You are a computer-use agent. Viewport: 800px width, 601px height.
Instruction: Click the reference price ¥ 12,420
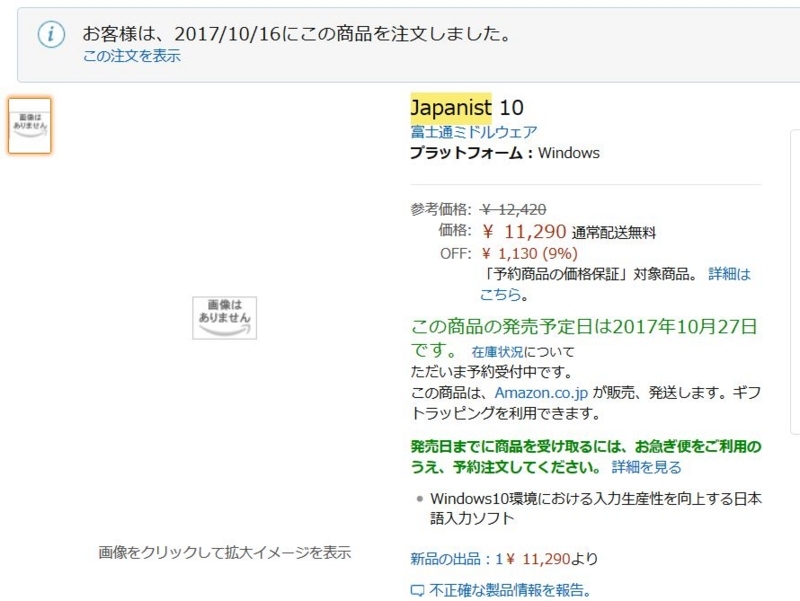[x=513, y=209]
